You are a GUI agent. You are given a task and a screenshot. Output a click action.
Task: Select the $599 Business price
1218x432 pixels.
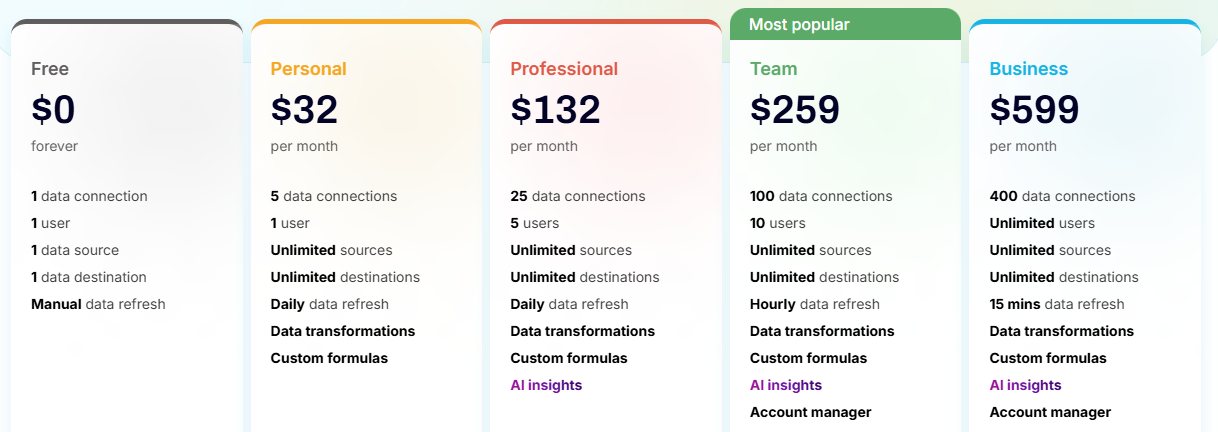1034,110
